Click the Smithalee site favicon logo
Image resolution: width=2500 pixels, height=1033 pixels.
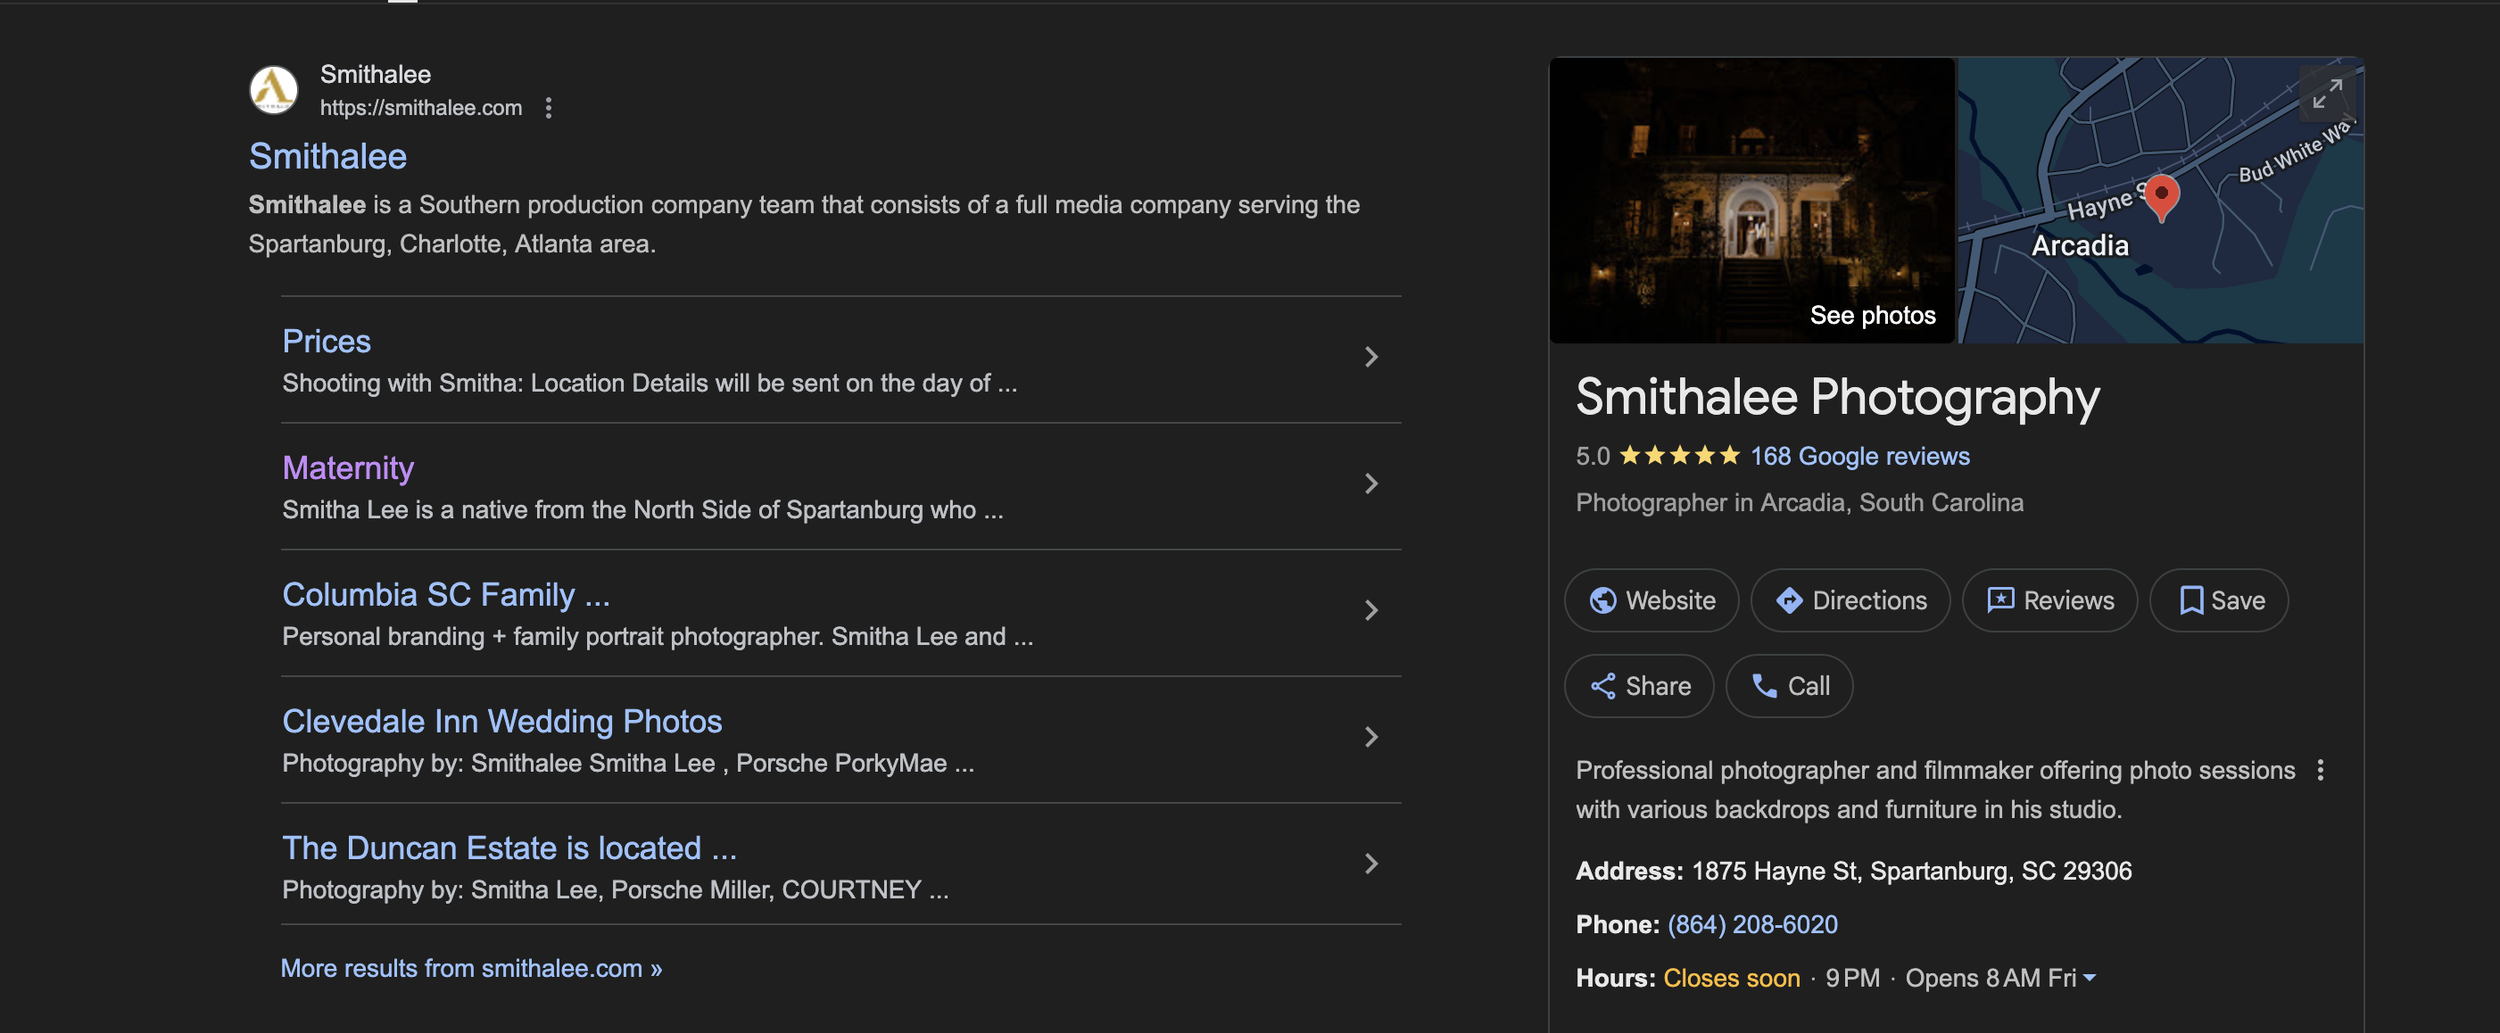pyautogui.click(x=273, y=90)
